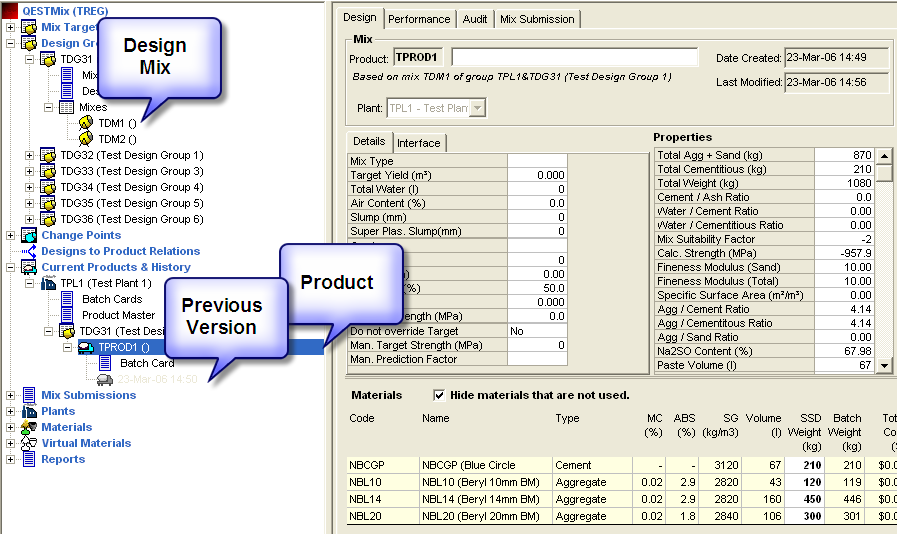Click the TDM2 design mix icon
897x534 pixels.
point(85,139)
